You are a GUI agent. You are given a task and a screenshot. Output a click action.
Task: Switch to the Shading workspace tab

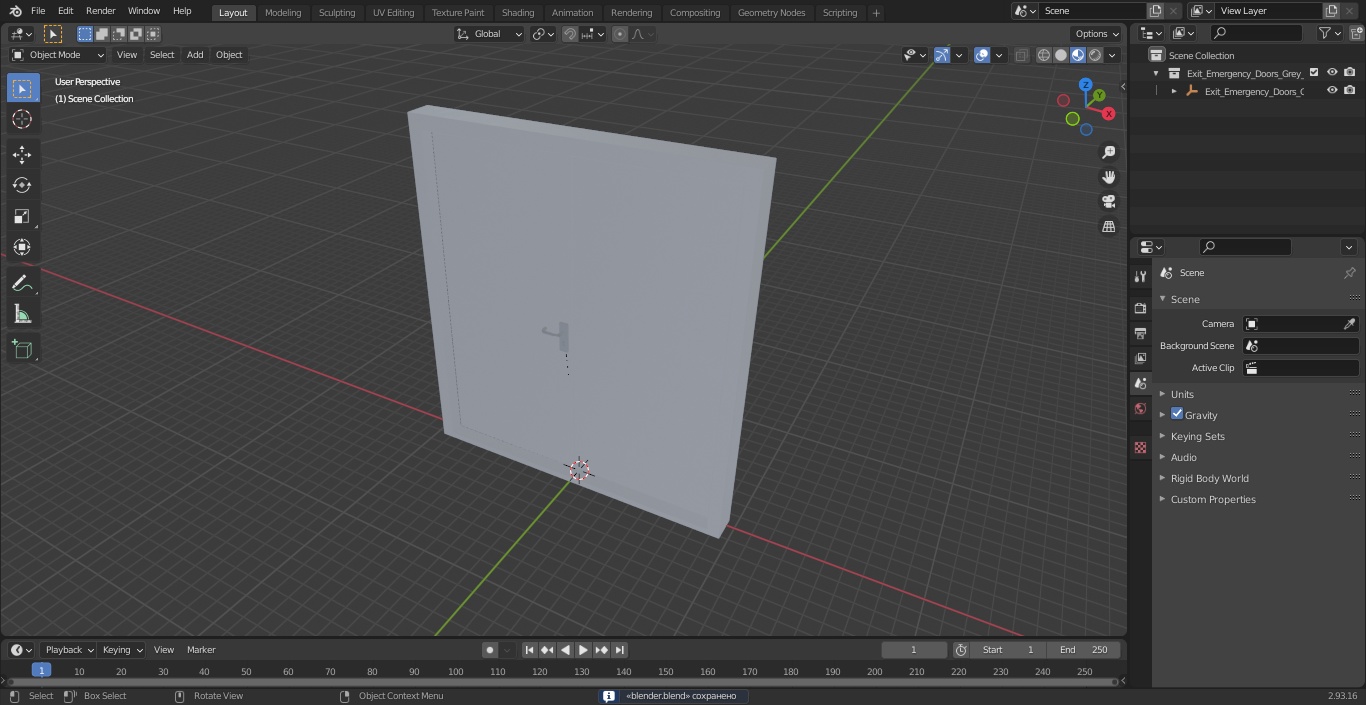point(518,12)
